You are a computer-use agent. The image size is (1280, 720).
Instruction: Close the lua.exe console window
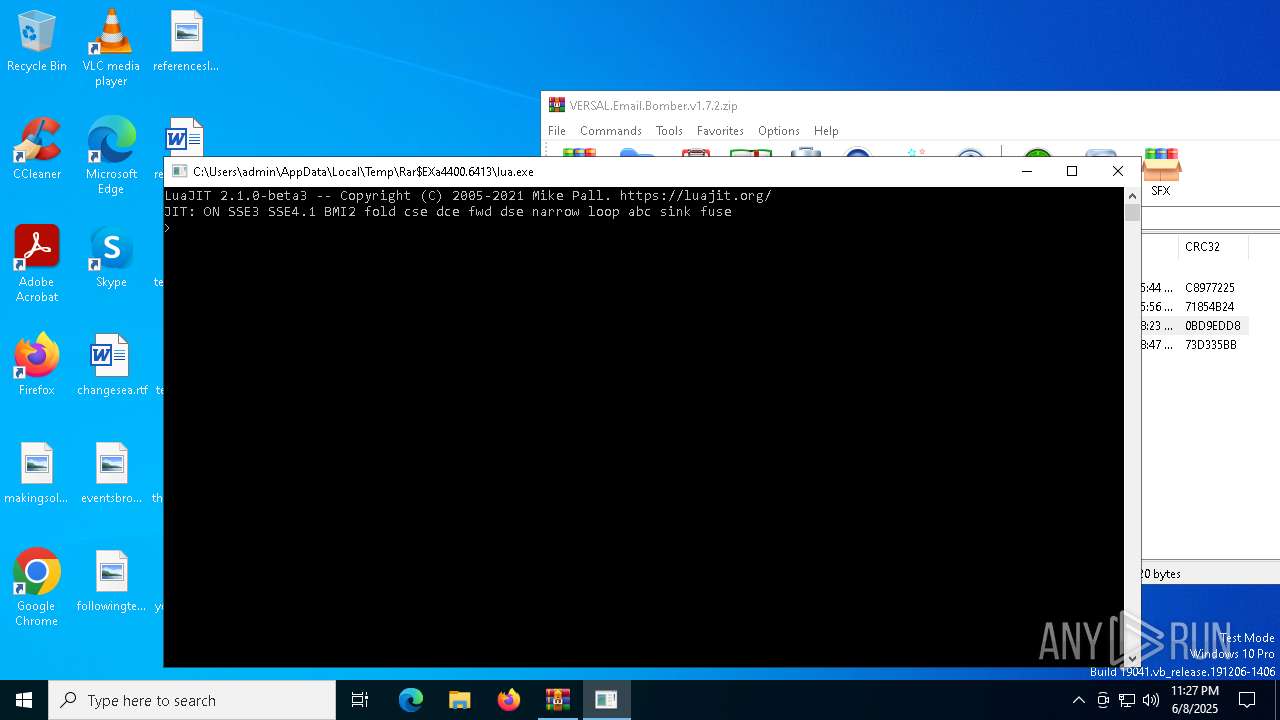pos(1118,171)
